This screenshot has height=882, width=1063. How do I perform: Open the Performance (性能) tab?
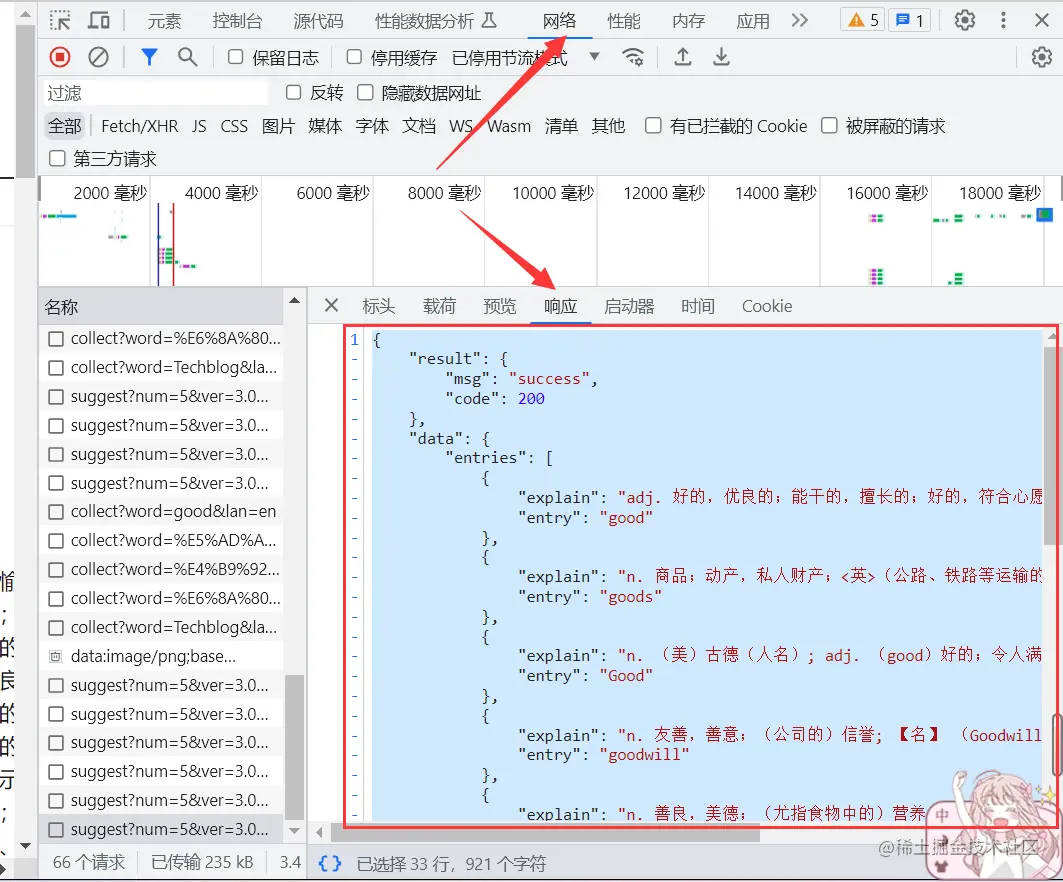pos(624,21)
